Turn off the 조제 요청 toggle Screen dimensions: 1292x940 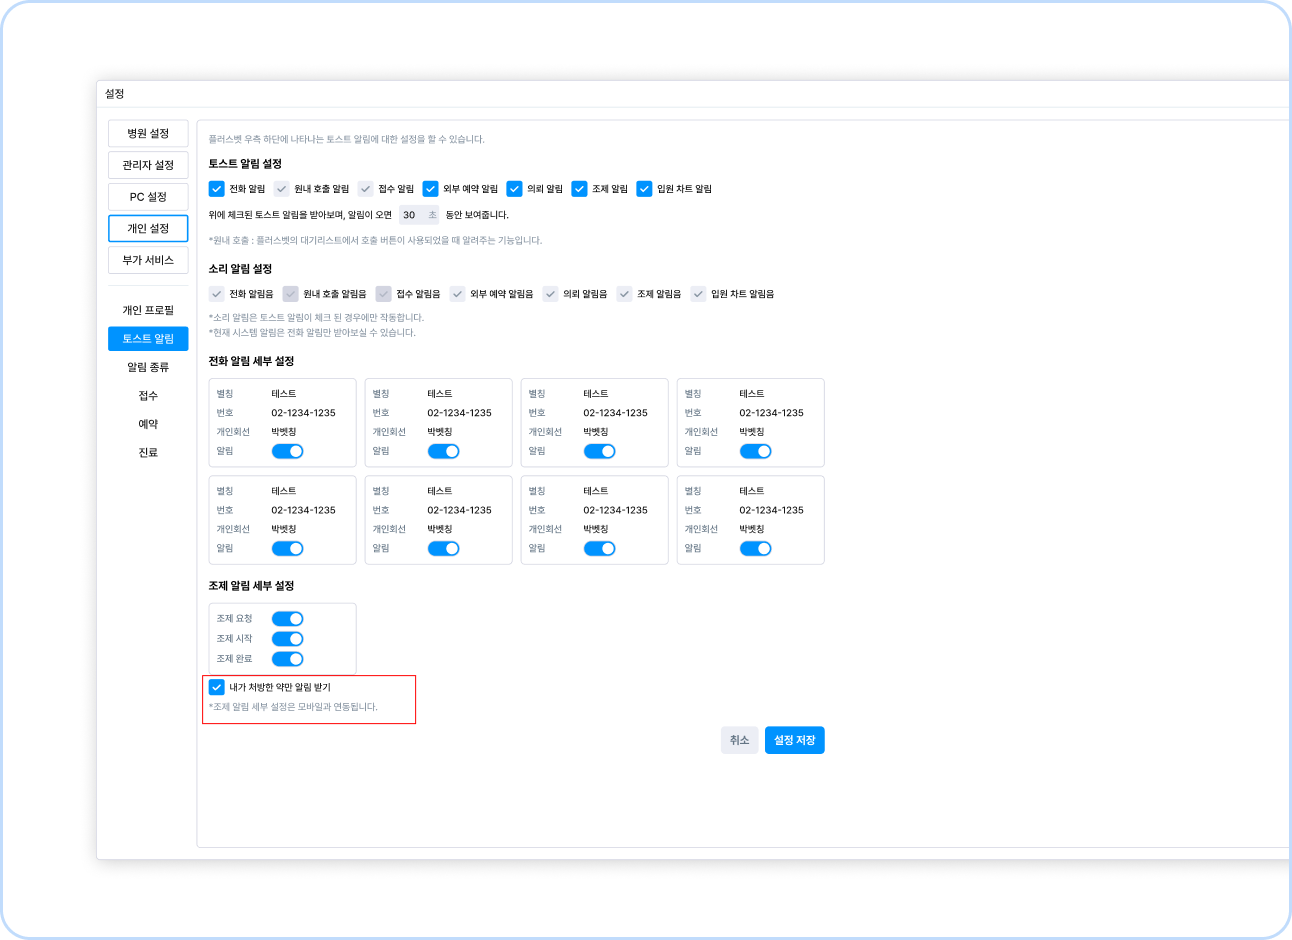coord(287,619)
